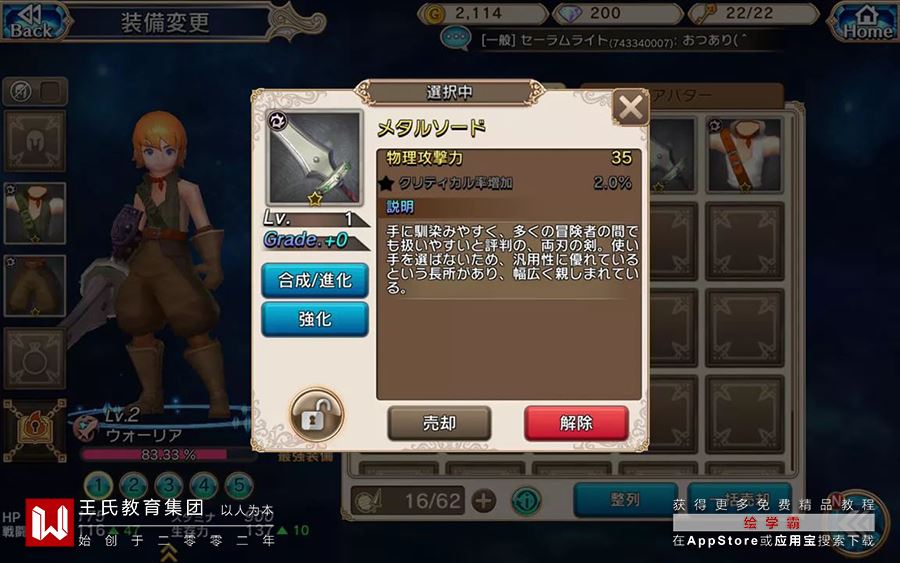The height and width of the screenshot is (563, 900).
Task: Select deck slot number 3
Action: [169, 486]
